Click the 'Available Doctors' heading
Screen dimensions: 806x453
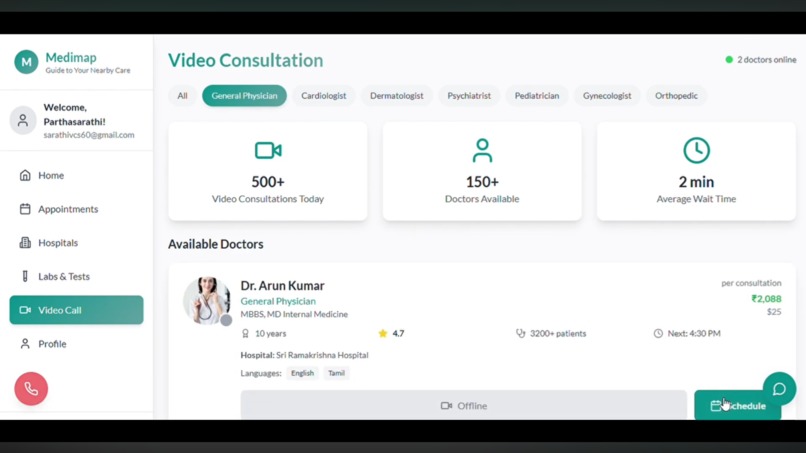point(216,244)
